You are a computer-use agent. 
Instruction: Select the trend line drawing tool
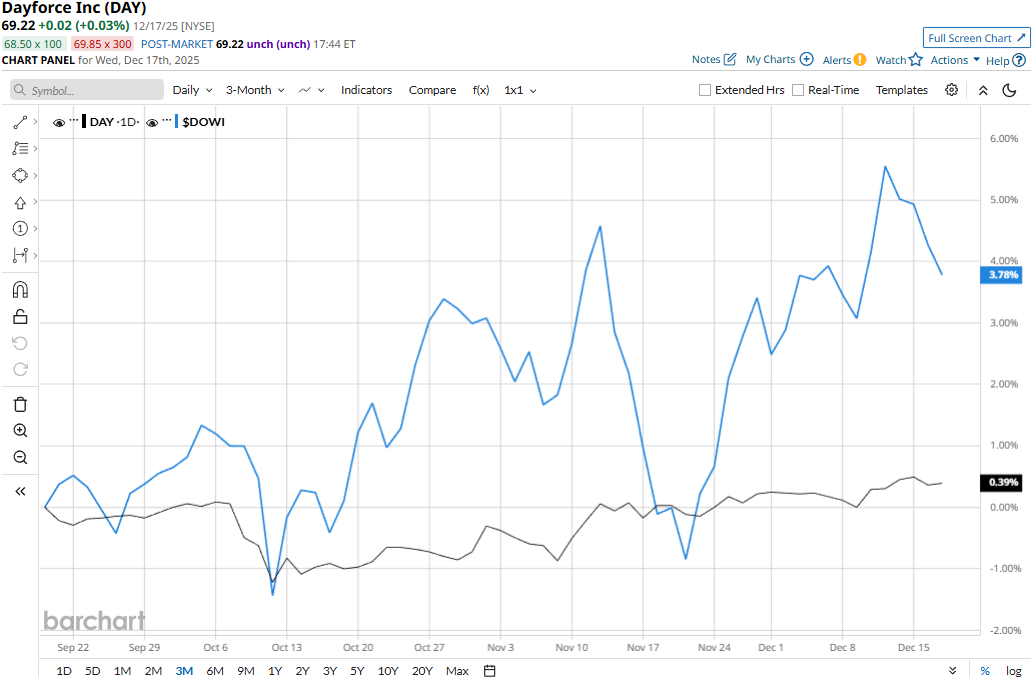point(20,122)
